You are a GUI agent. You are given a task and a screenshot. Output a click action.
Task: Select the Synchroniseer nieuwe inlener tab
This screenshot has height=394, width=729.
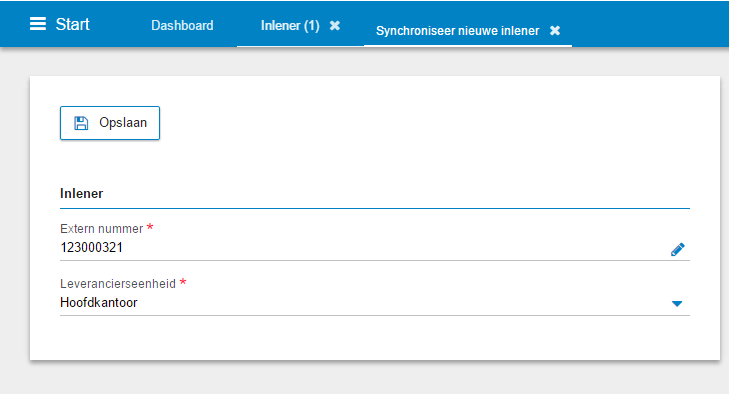pyautogui.click(x=457, y=31)
